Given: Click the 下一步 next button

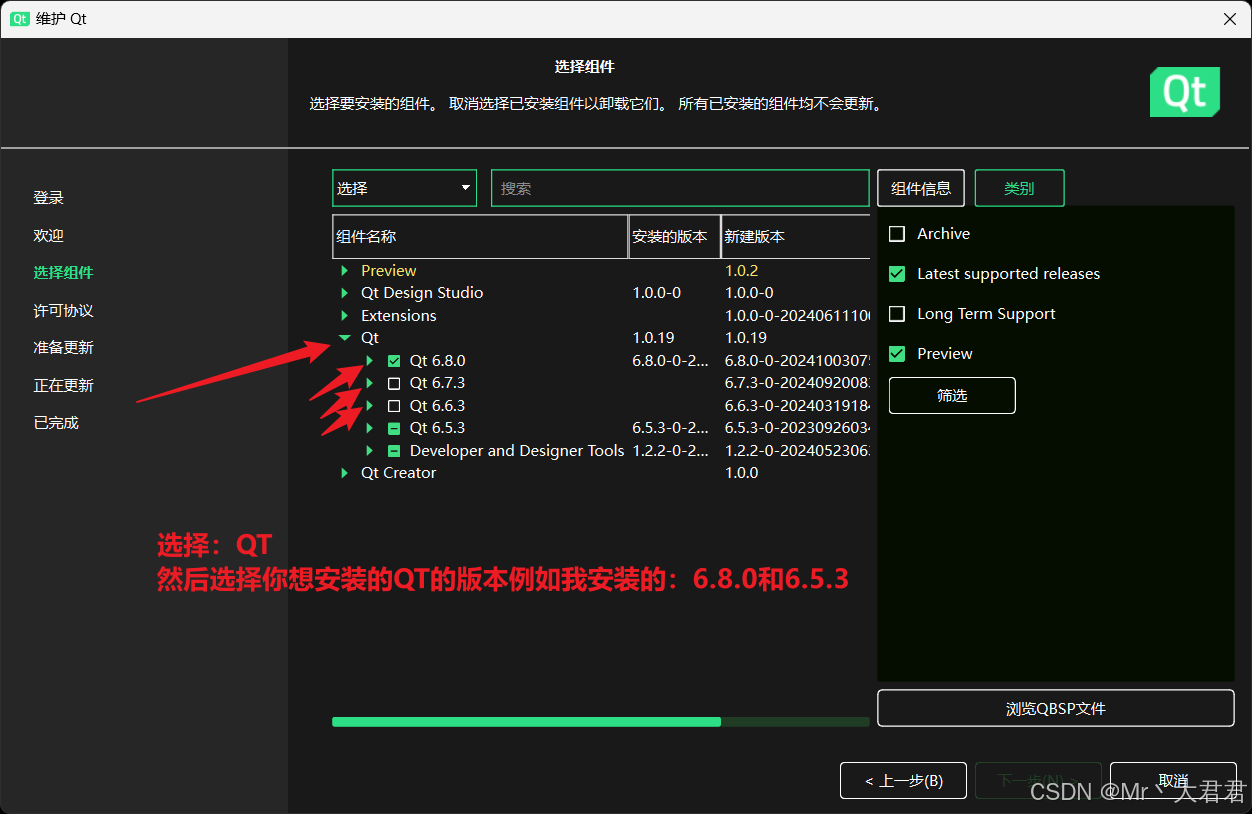Looking at the screenshot, I should pos(1038,781).
